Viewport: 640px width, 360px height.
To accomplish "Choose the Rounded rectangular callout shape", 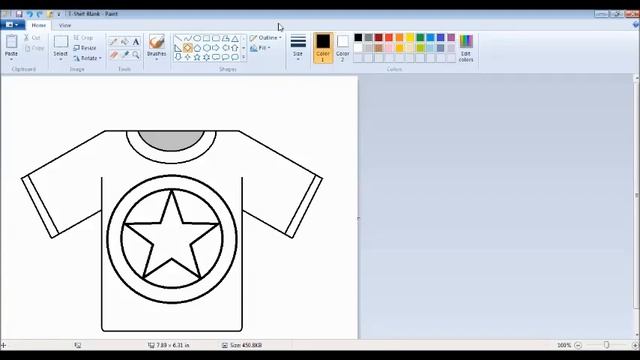I will click(216, 57).
